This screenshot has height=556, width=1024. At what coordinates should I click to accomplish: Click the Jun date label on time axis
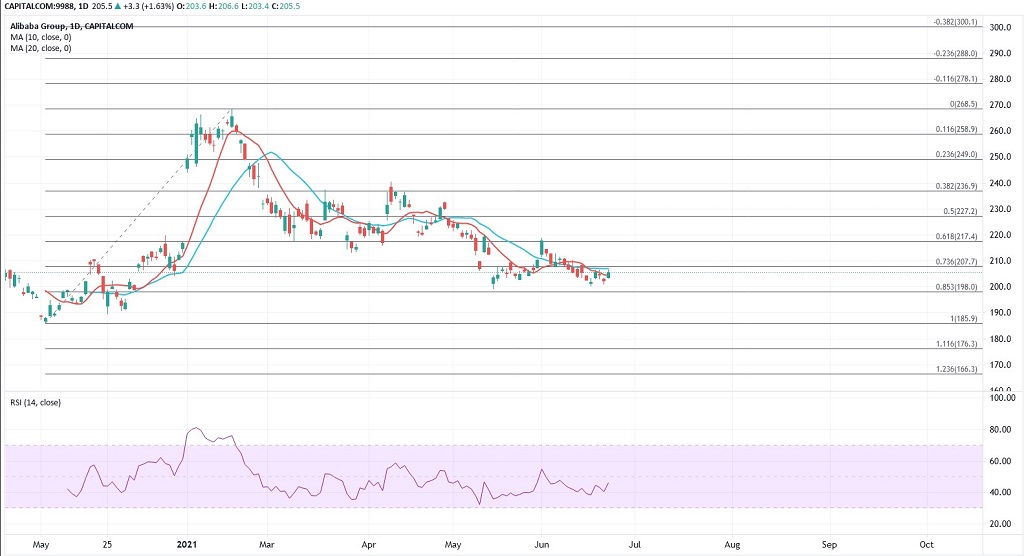click(541, 544)
